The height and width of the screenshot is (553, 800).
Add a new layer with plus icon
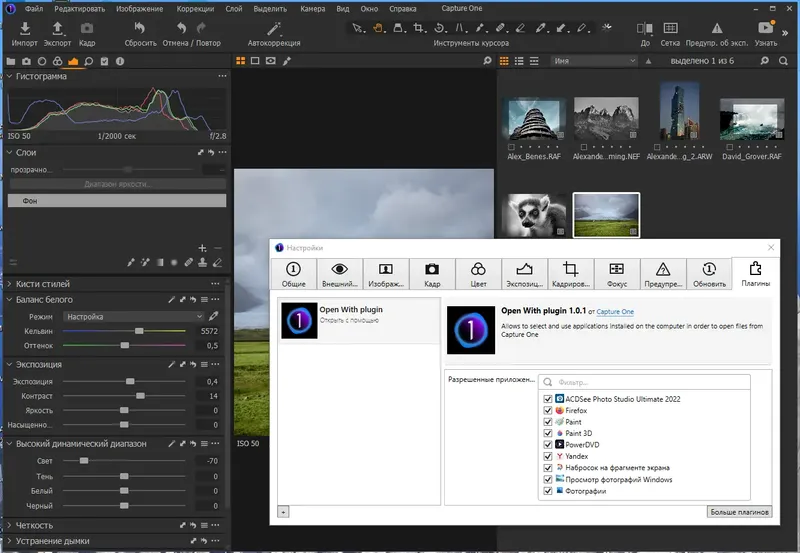(202, 247)
